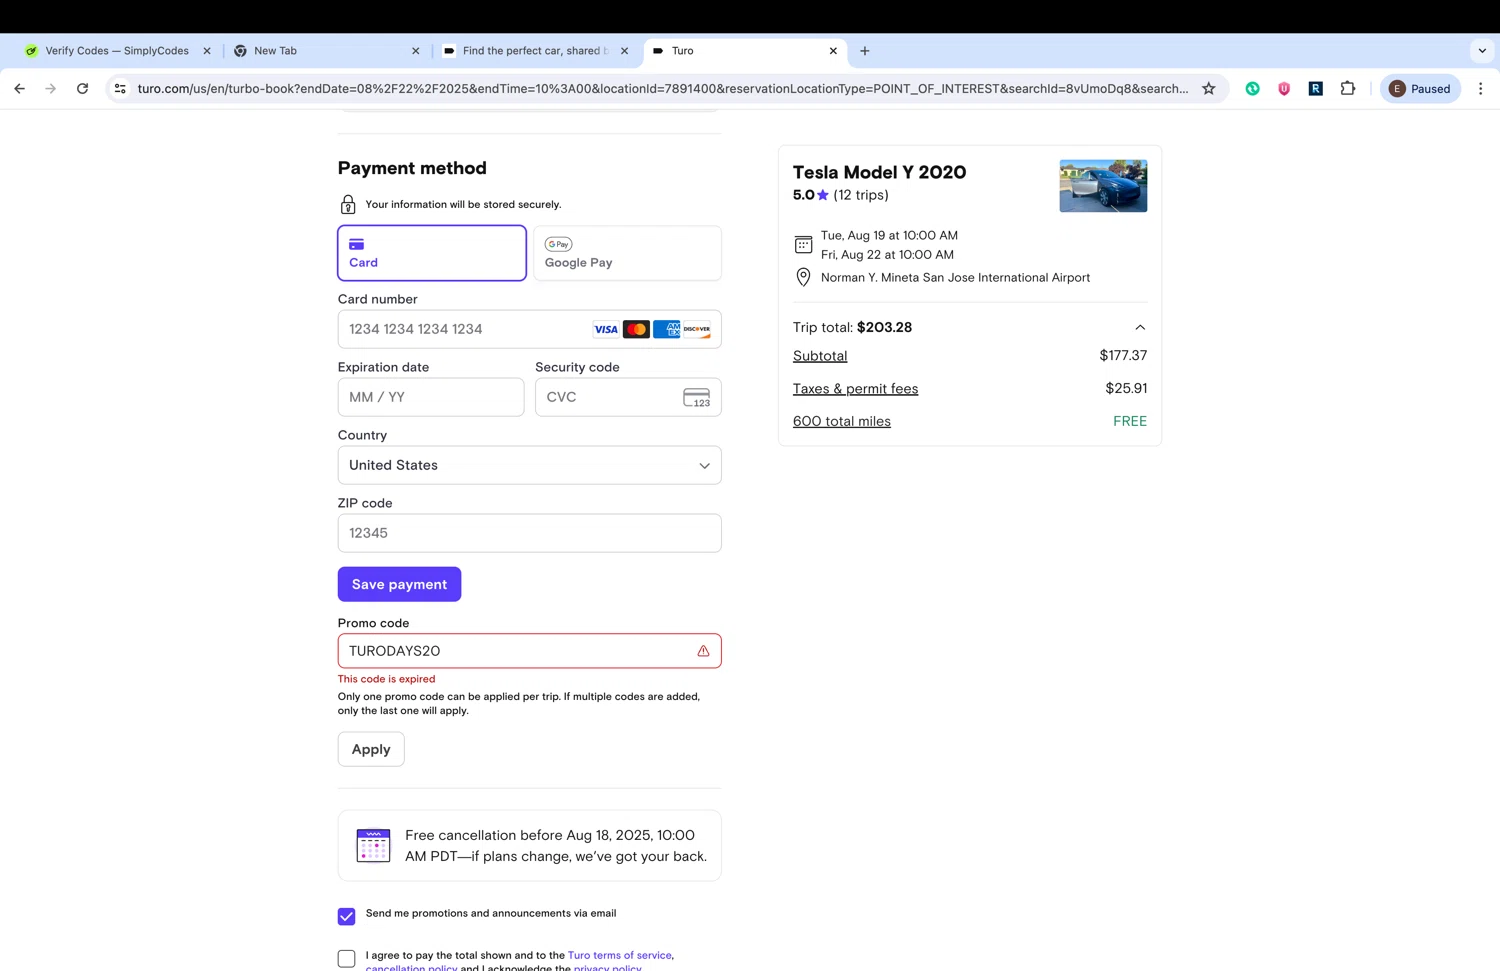Click the ZIP code input field
Screen dimensions: 1500x971
pyautogui.click(x=529, y=533)
